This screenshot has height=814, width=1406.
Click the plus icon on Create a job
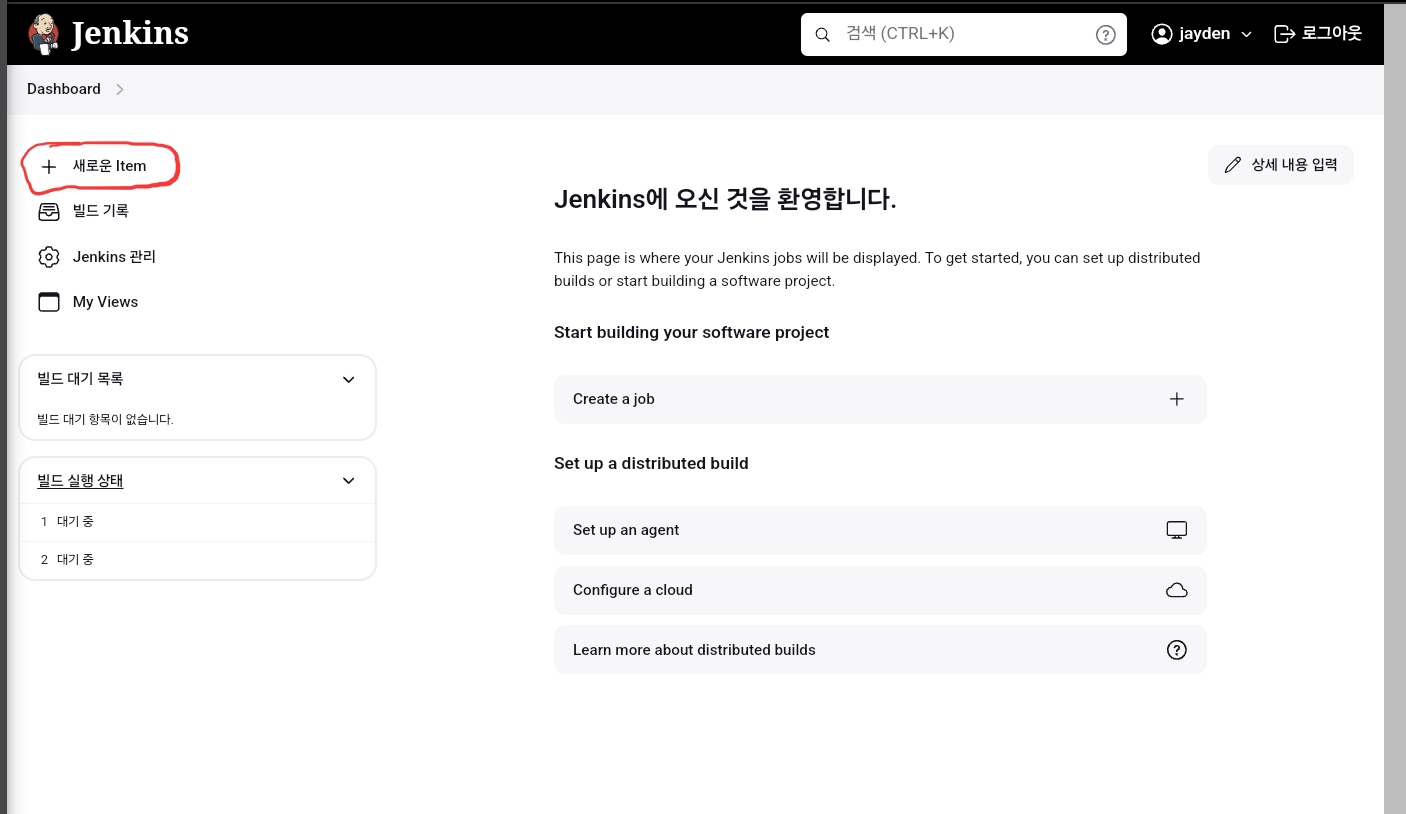(1177, 399)
